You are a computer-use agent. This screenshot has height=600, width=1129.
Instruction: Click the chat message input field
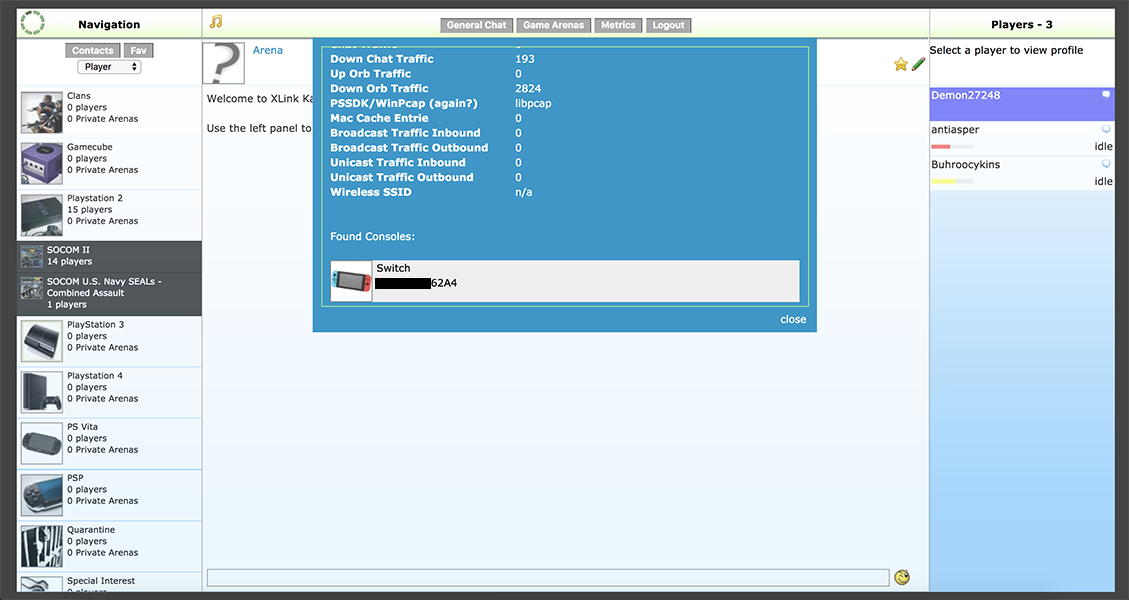click(x=548, y=577)
